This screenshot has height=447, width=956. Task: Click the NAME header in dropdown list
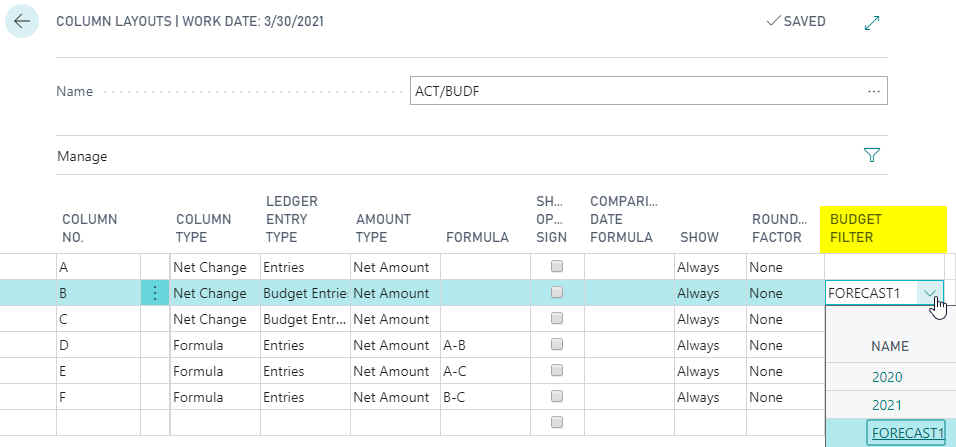pyautogui.click(x=890, y=346)
